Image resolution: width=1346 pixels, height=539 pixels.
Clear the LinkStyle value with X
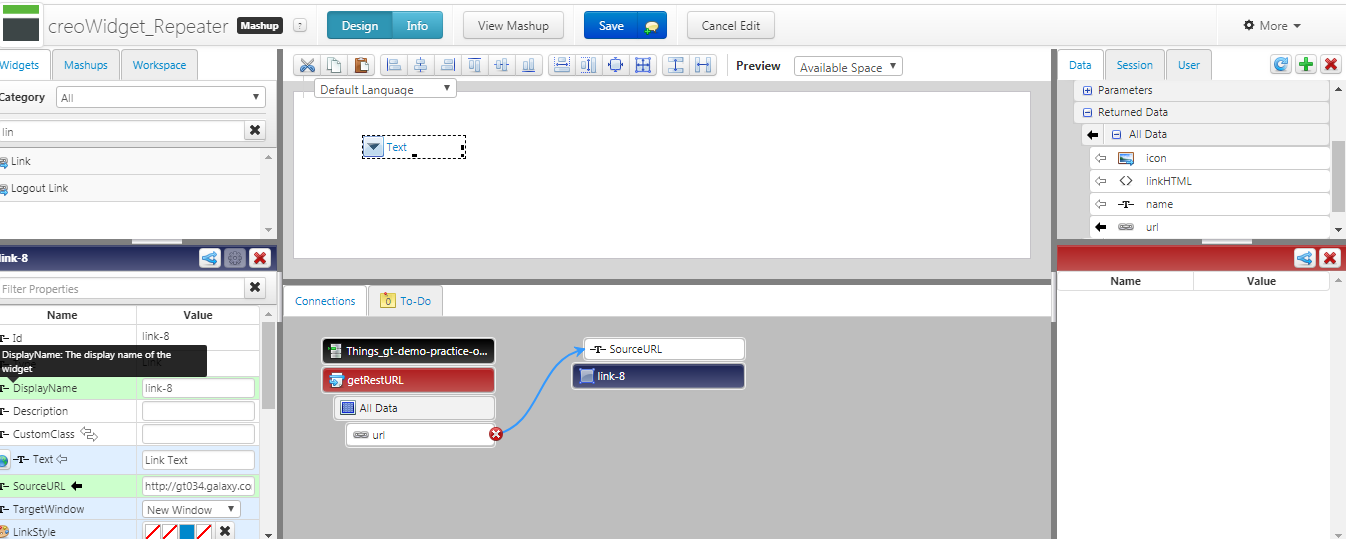[226, 531]
